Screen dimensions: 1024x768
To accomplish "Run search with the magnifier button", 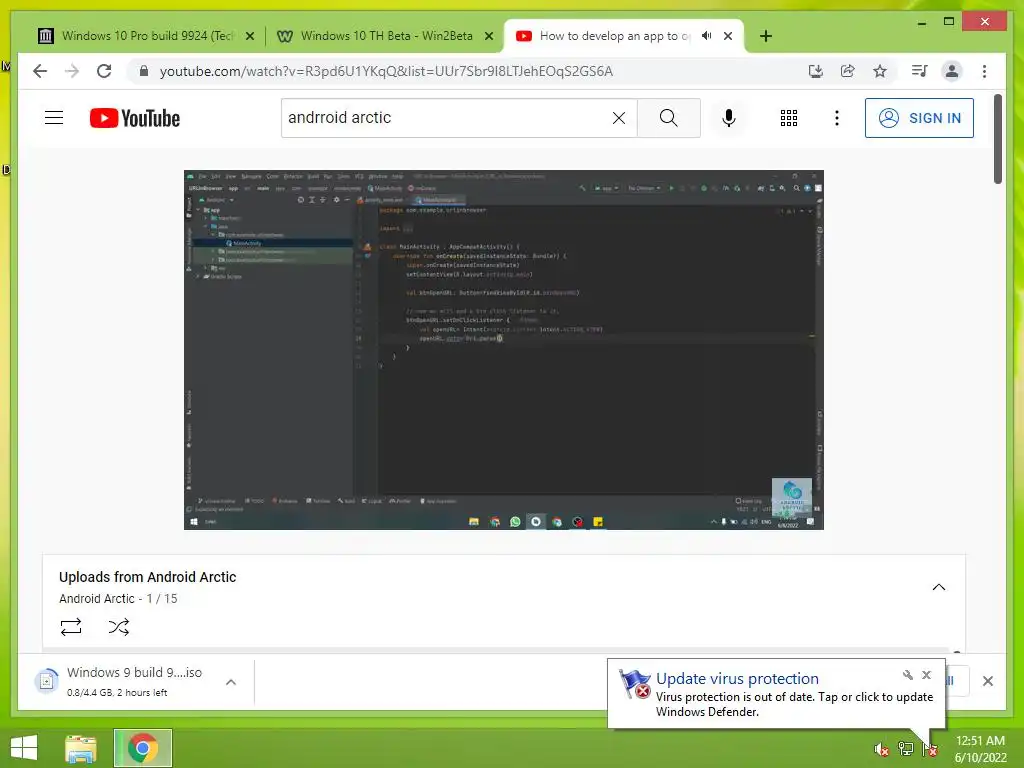I will tap(669, 118).
